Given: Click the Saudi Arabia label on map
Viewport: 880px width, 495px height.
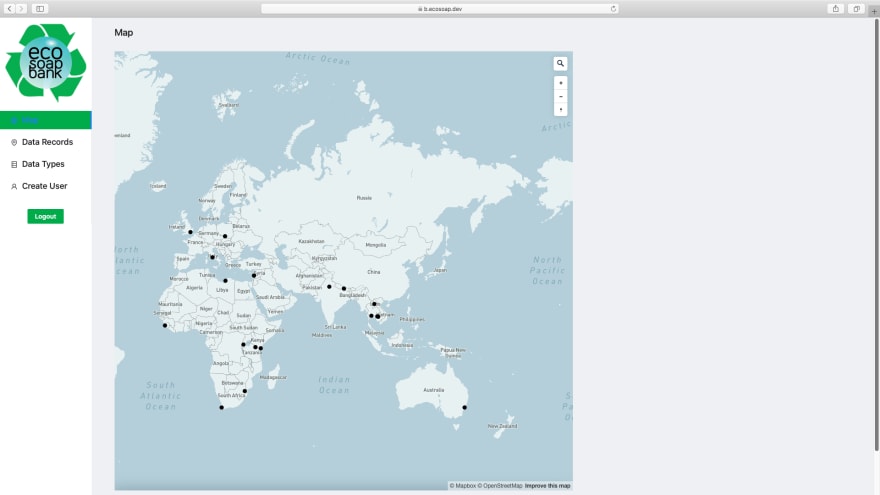Looking at the screenshot, I should [x=271, y=297].
